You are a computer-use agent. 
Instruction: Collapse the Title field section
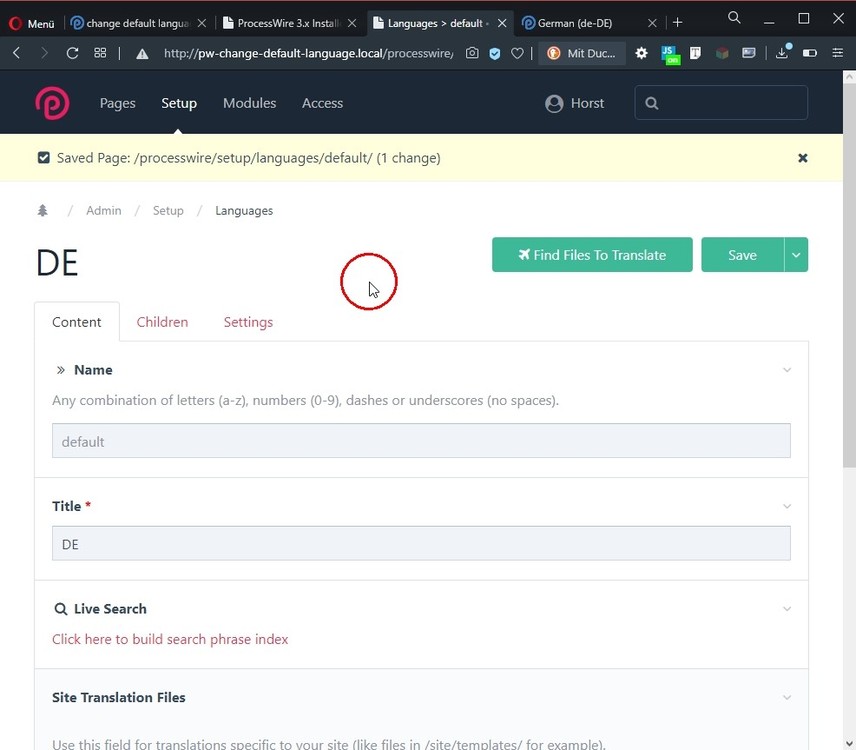pos(787,507)
